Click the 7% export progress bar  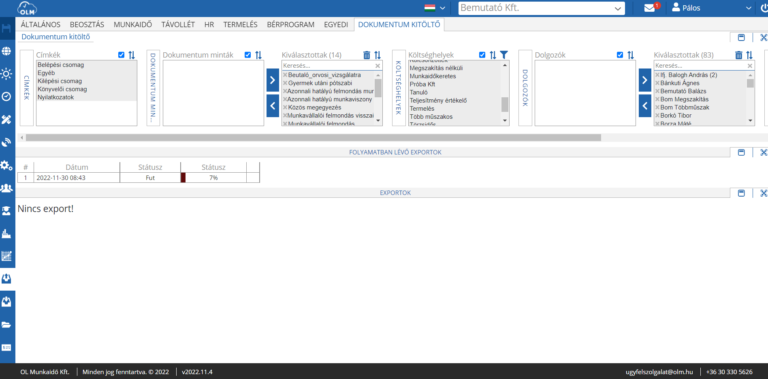[214, 178]
